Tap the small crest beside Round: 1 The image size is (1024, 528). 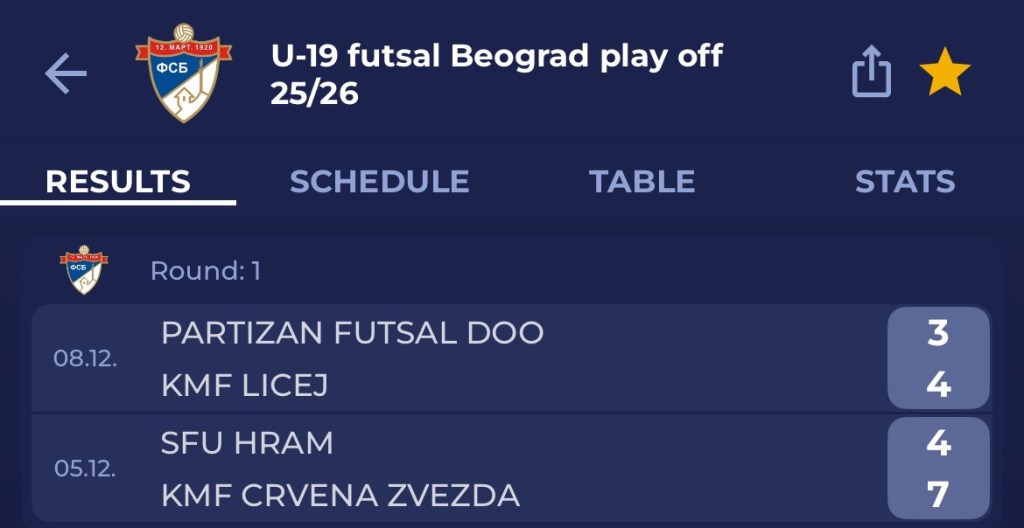click(x=84, y=270)
